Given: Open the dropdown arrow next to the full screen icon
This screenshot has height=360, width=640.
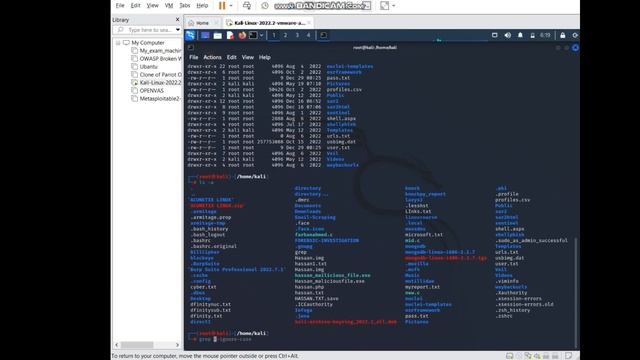Looking at the screenshot, I should 393,6.
